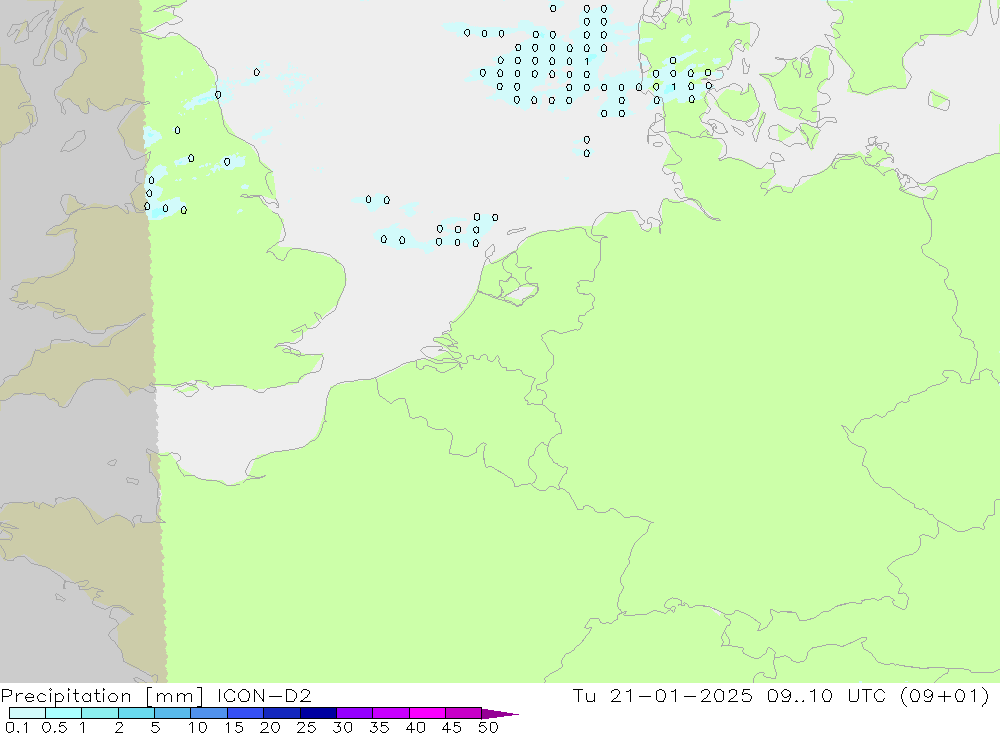Click the lightest 0.1–0.5 mm legend swatch
This screenshot has height=733, width=1000.
[x=27, y=713]
